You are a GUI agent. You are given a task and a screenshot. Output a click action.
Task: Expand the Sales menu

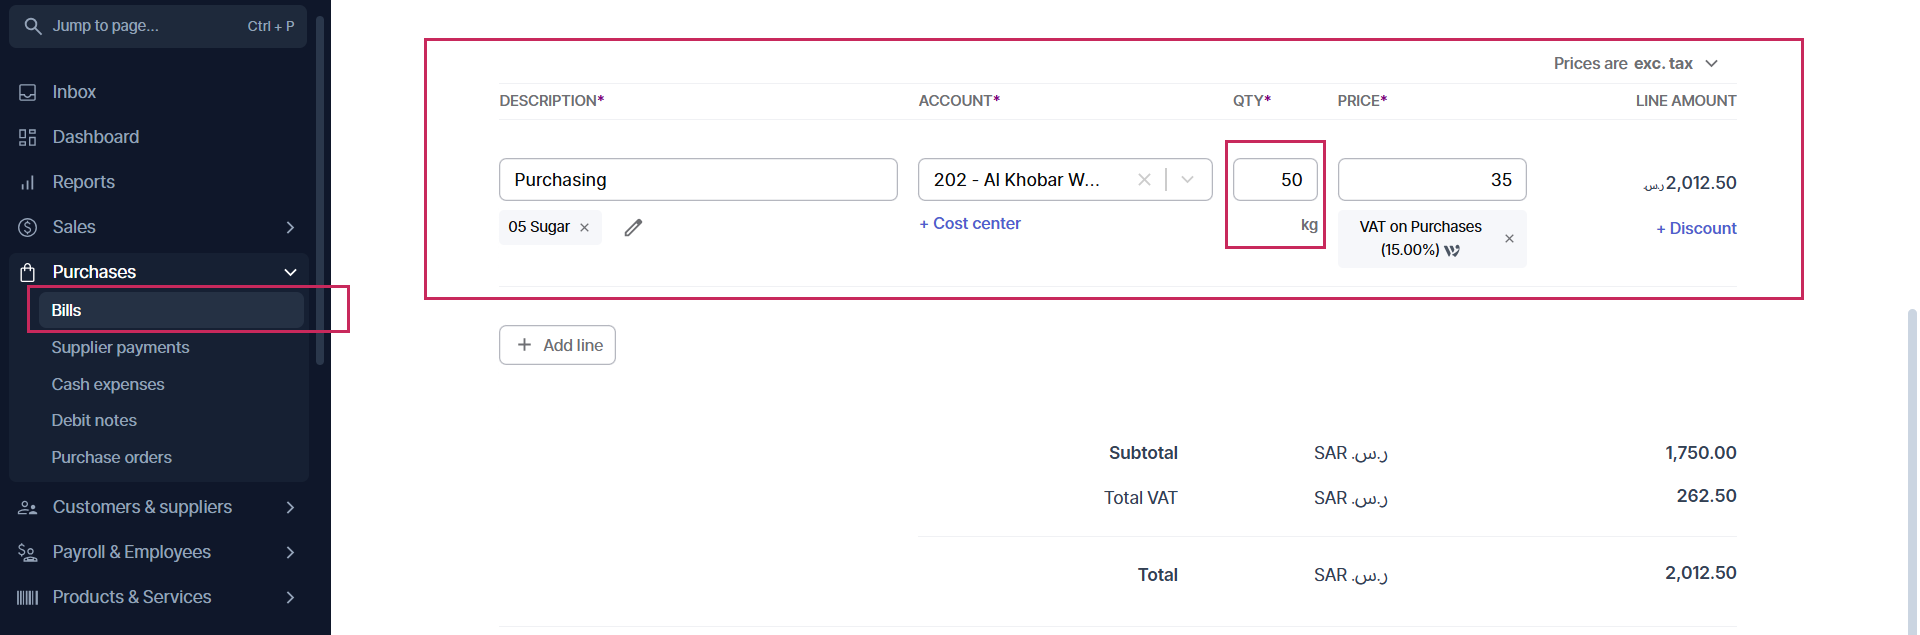point(290,227)
